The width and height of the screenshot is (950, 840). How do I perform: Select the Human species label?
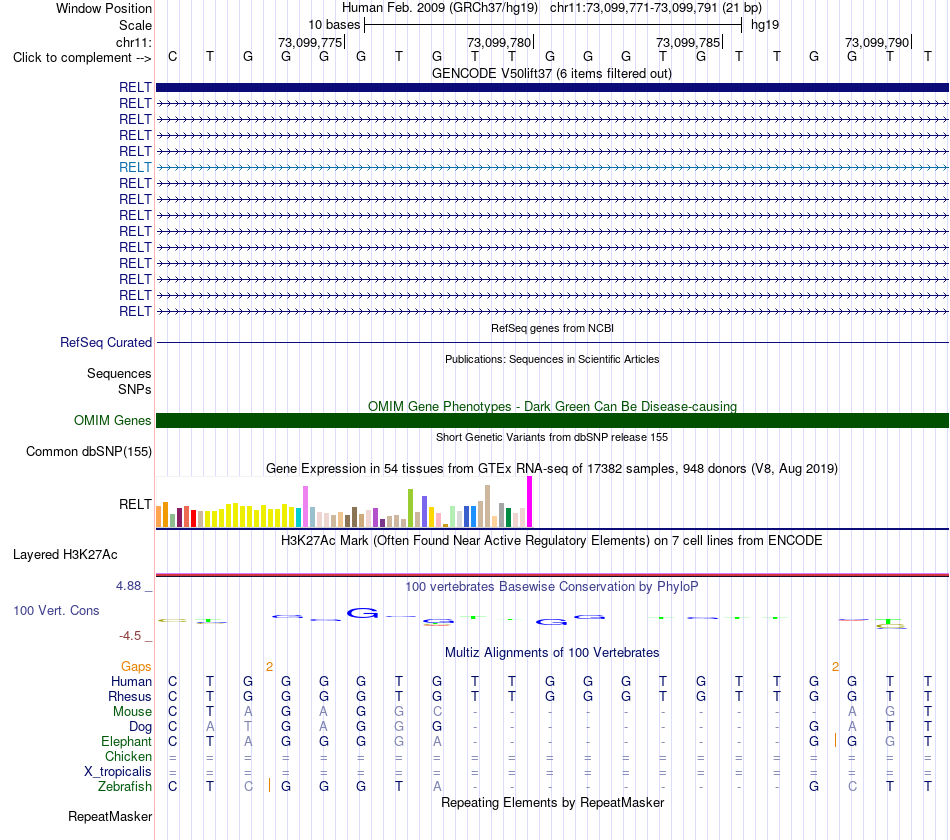[x=131, y=682]
